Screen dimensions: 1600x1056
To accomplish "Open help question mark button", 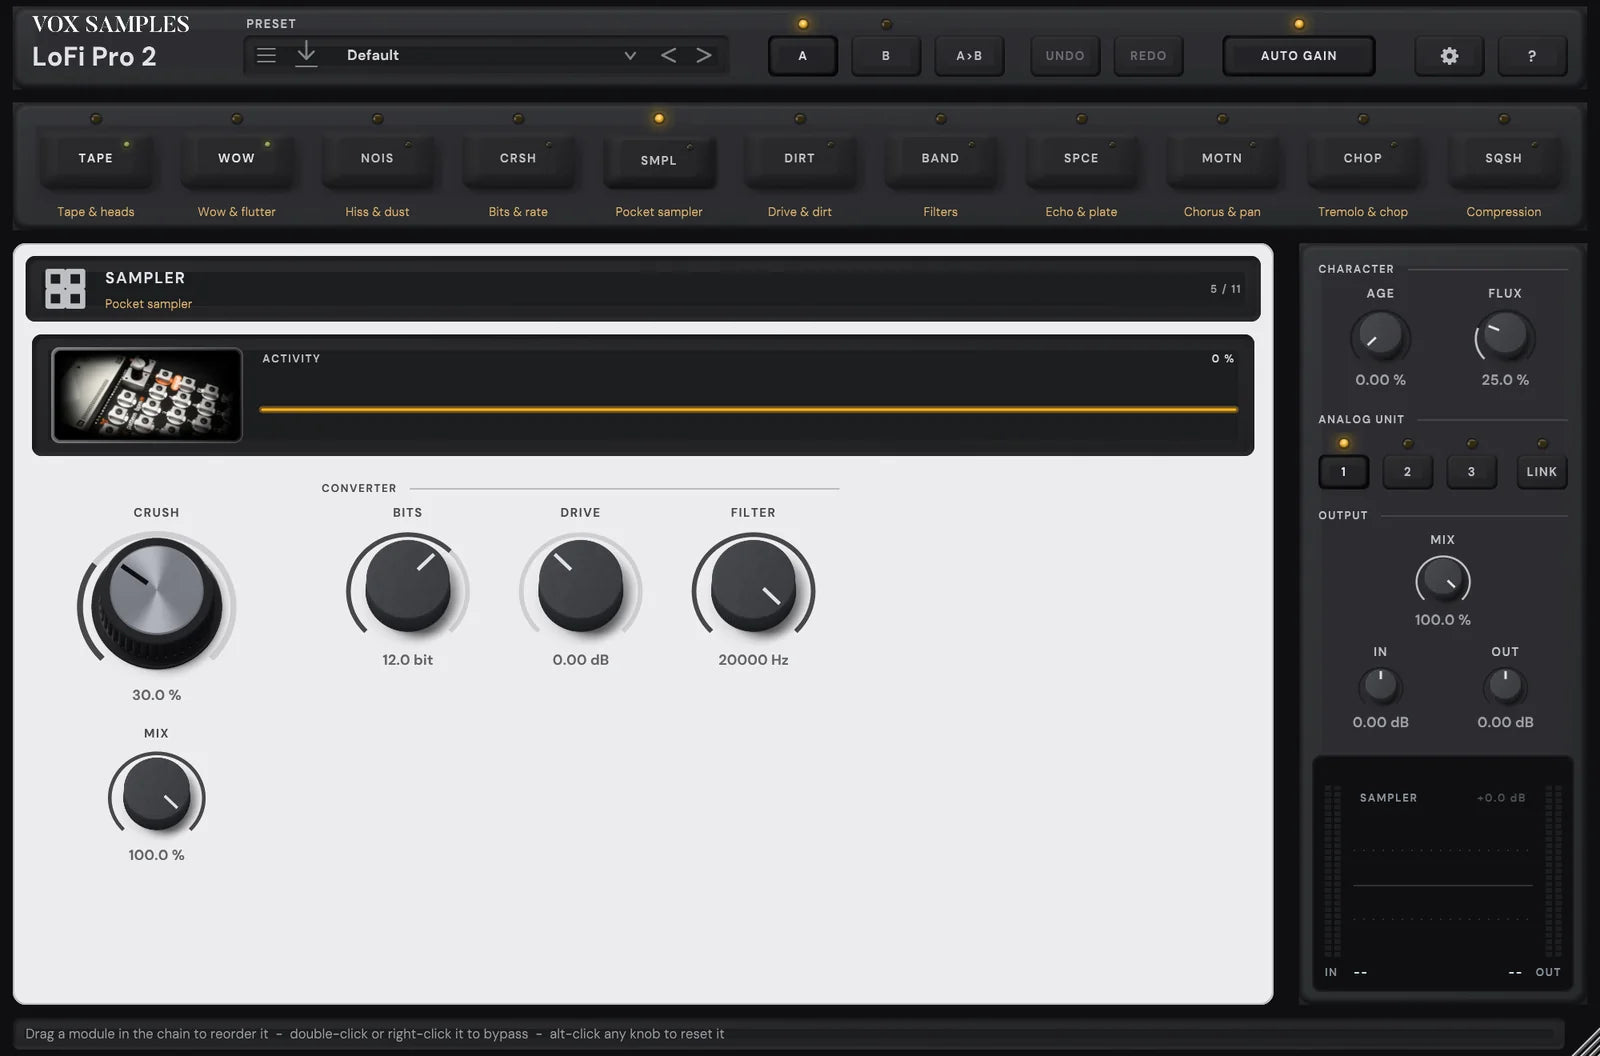I will 1531,56.
